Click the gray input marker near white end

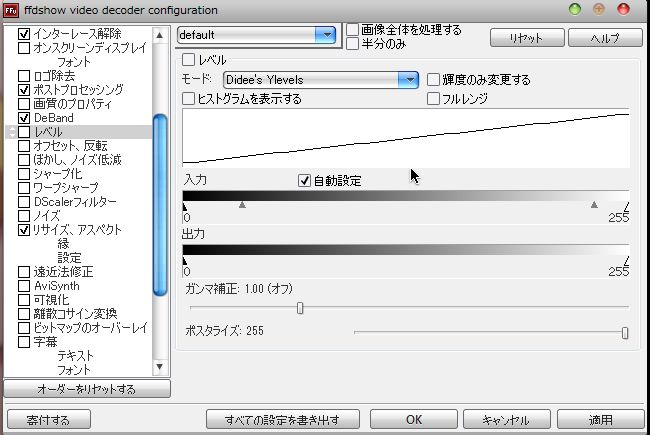coord(594,204)
